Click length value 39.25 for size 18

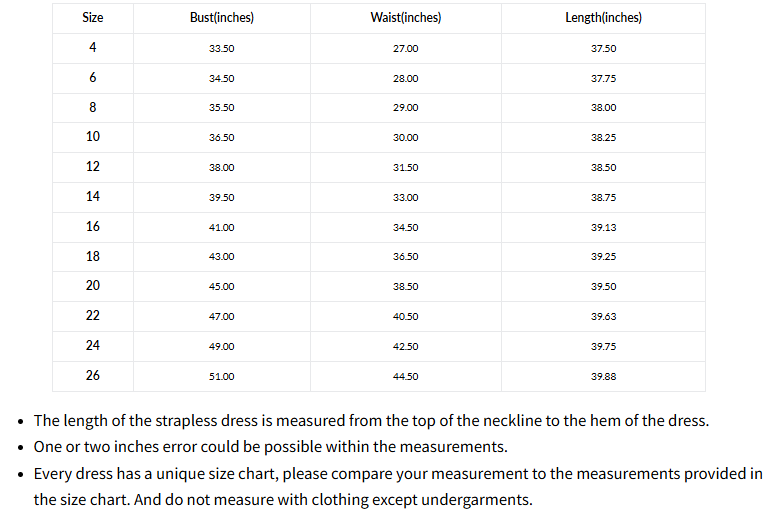click(603, 256)
